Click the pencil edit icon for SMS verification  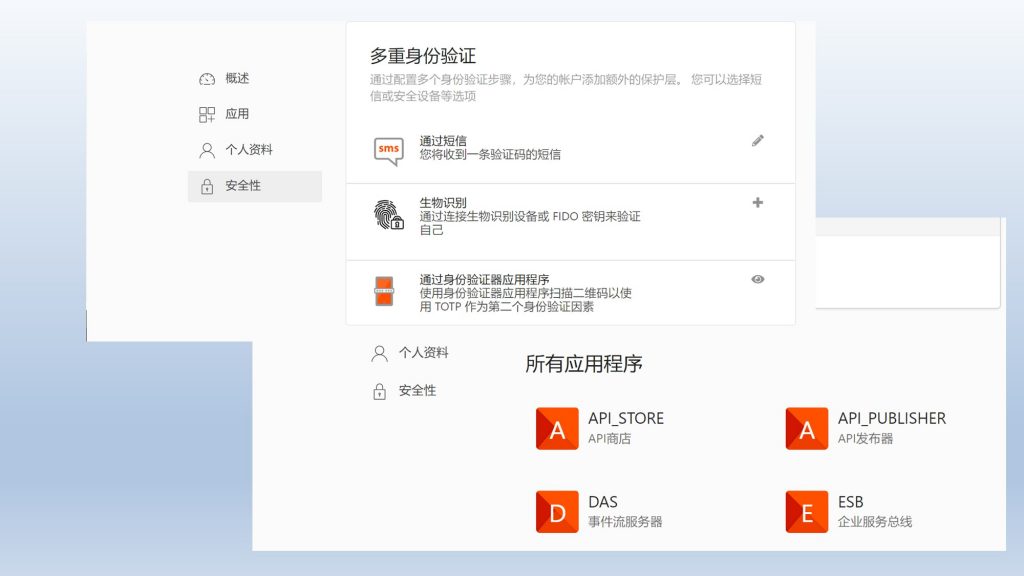pos(757,141)
